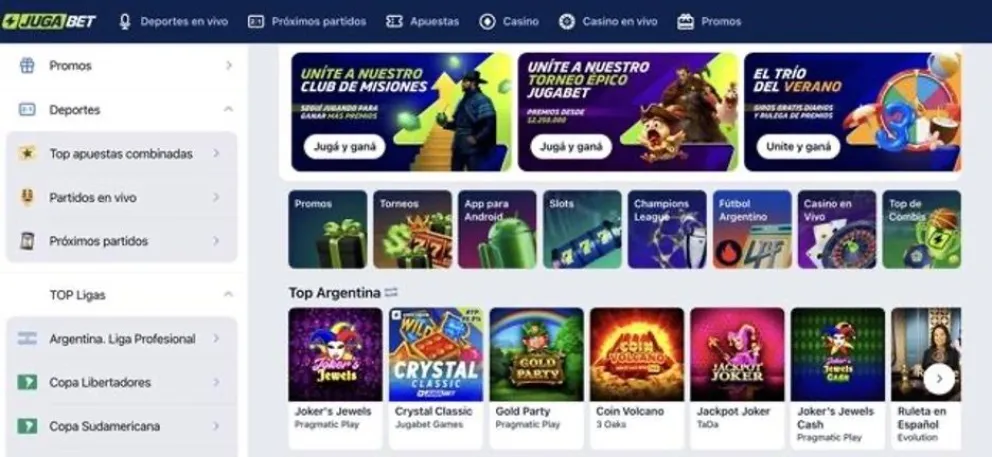Click the Copa Libertadores green flag icon
The image size is (992, 457).
[27, 382]
